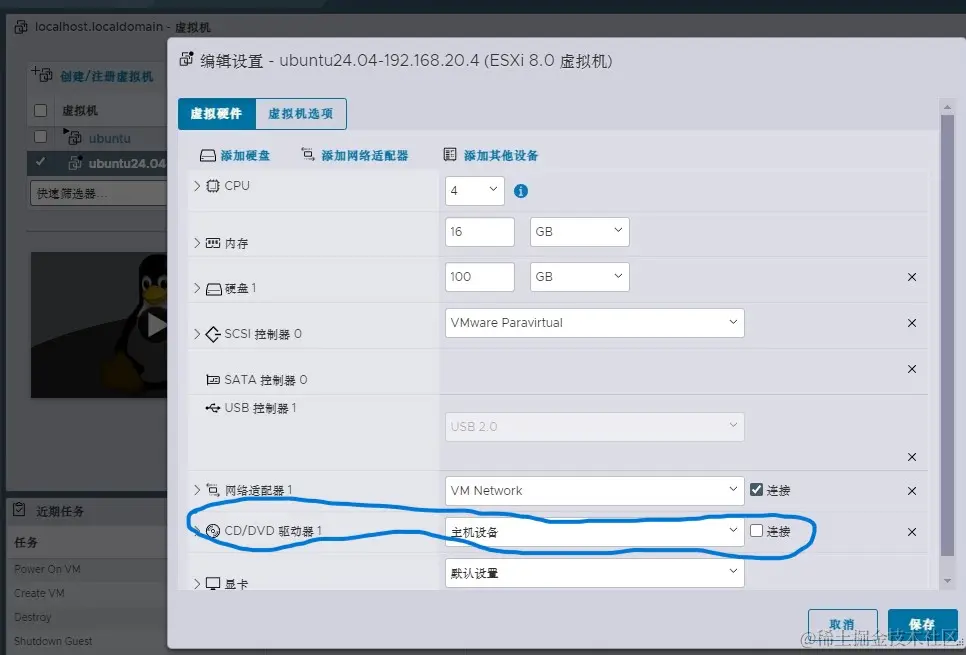Remove Hard disk 1 with its X icon
This screenshot has height=655, width=966.
[912, 277]
